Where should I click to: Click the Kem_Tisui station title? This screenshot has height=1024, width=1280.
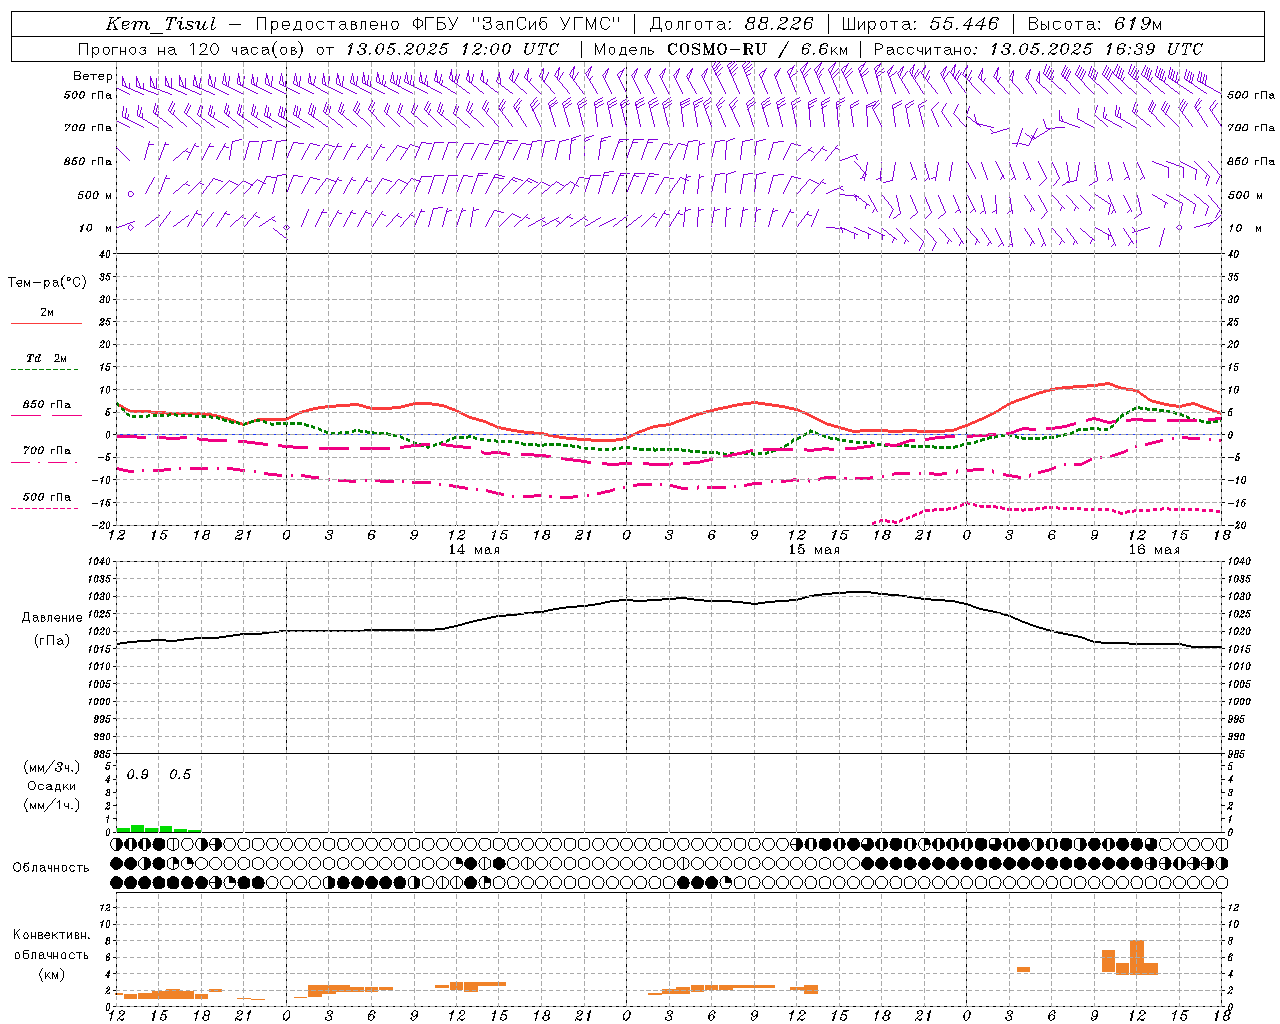161,24
